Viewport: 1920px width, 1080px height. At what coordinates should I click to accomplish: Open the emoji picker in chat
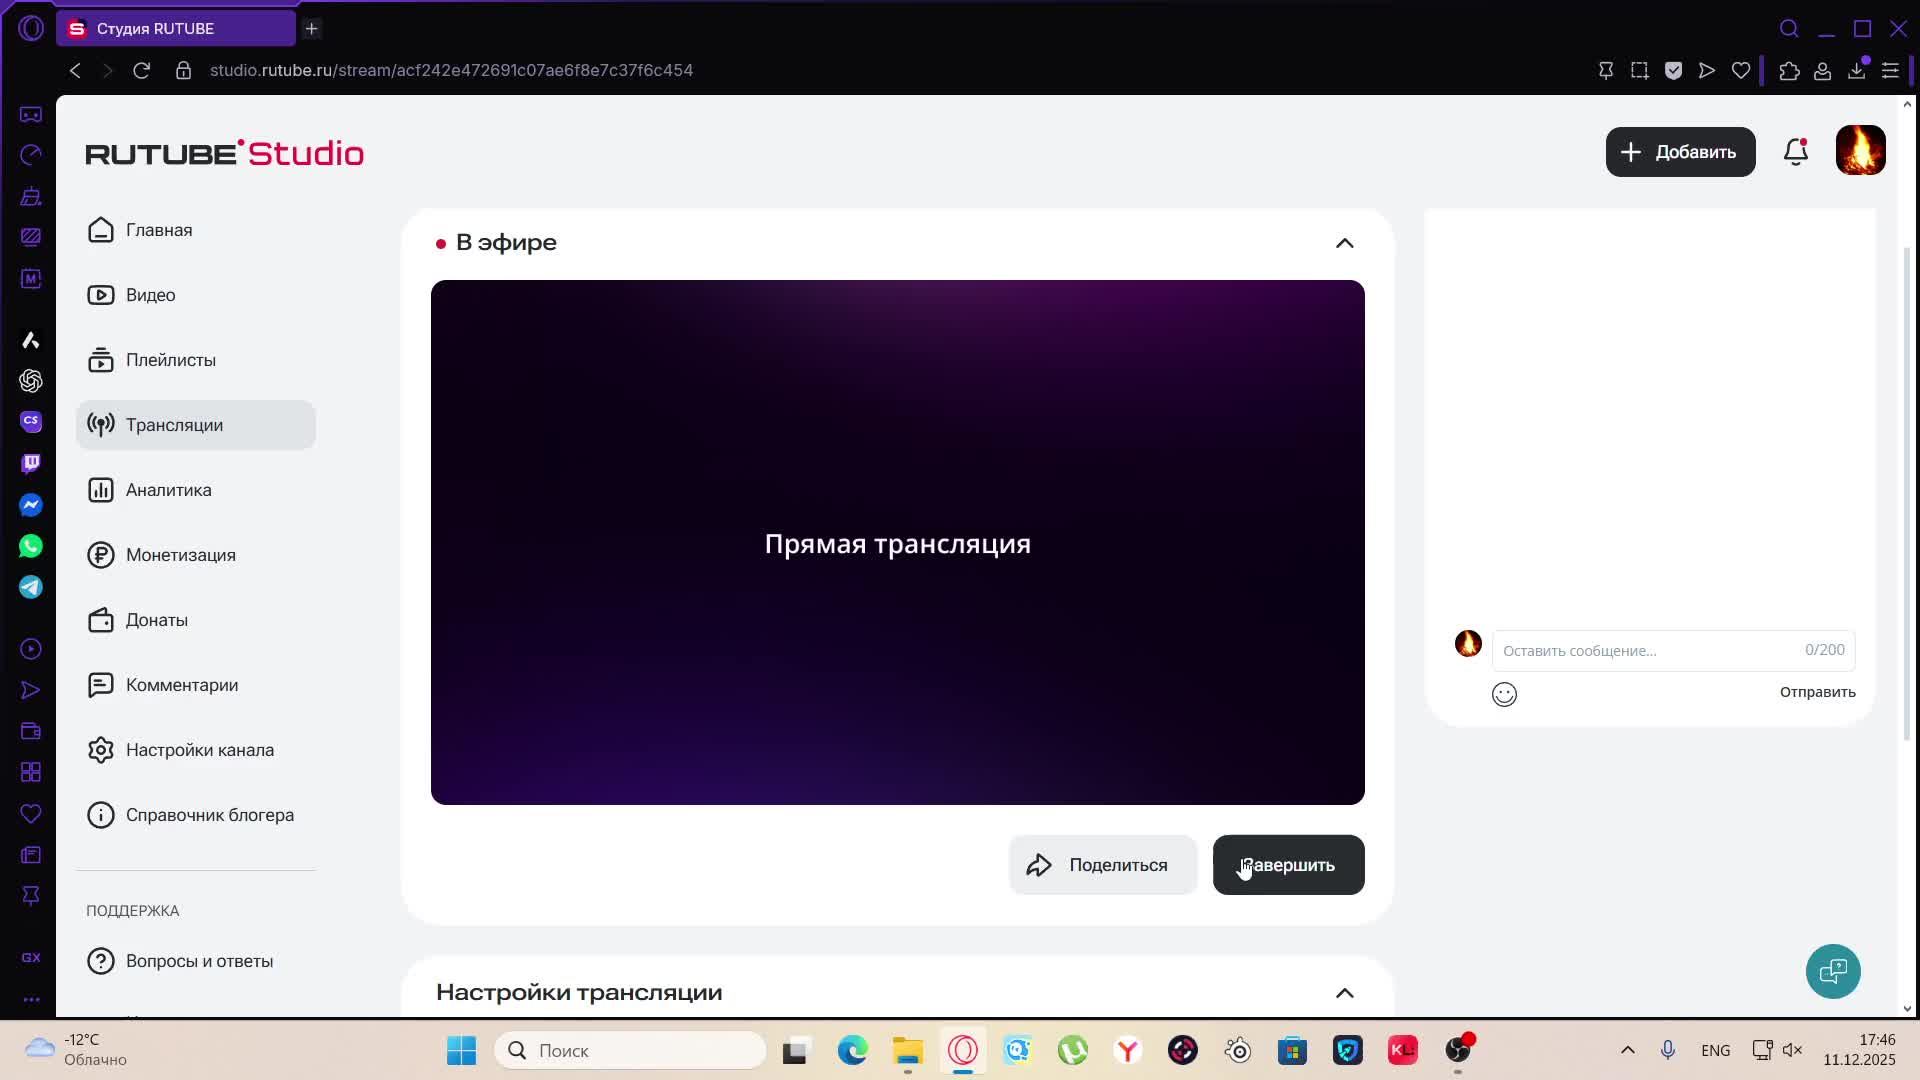click(x=1504, y=694)
